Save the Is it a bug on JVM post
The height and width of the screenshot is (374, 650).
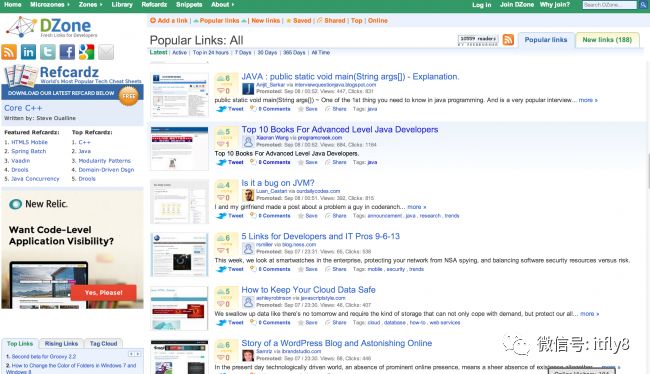[308, 216]
